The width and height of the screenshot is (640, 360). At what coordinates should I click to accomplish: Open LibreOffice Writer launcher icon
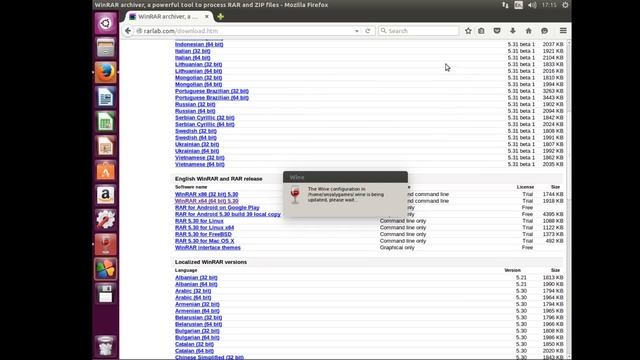point(106,97)
